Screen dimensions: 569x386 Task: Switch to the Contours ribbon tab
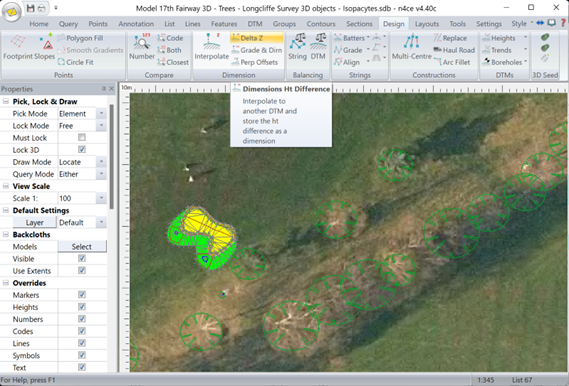click(321, 24)
